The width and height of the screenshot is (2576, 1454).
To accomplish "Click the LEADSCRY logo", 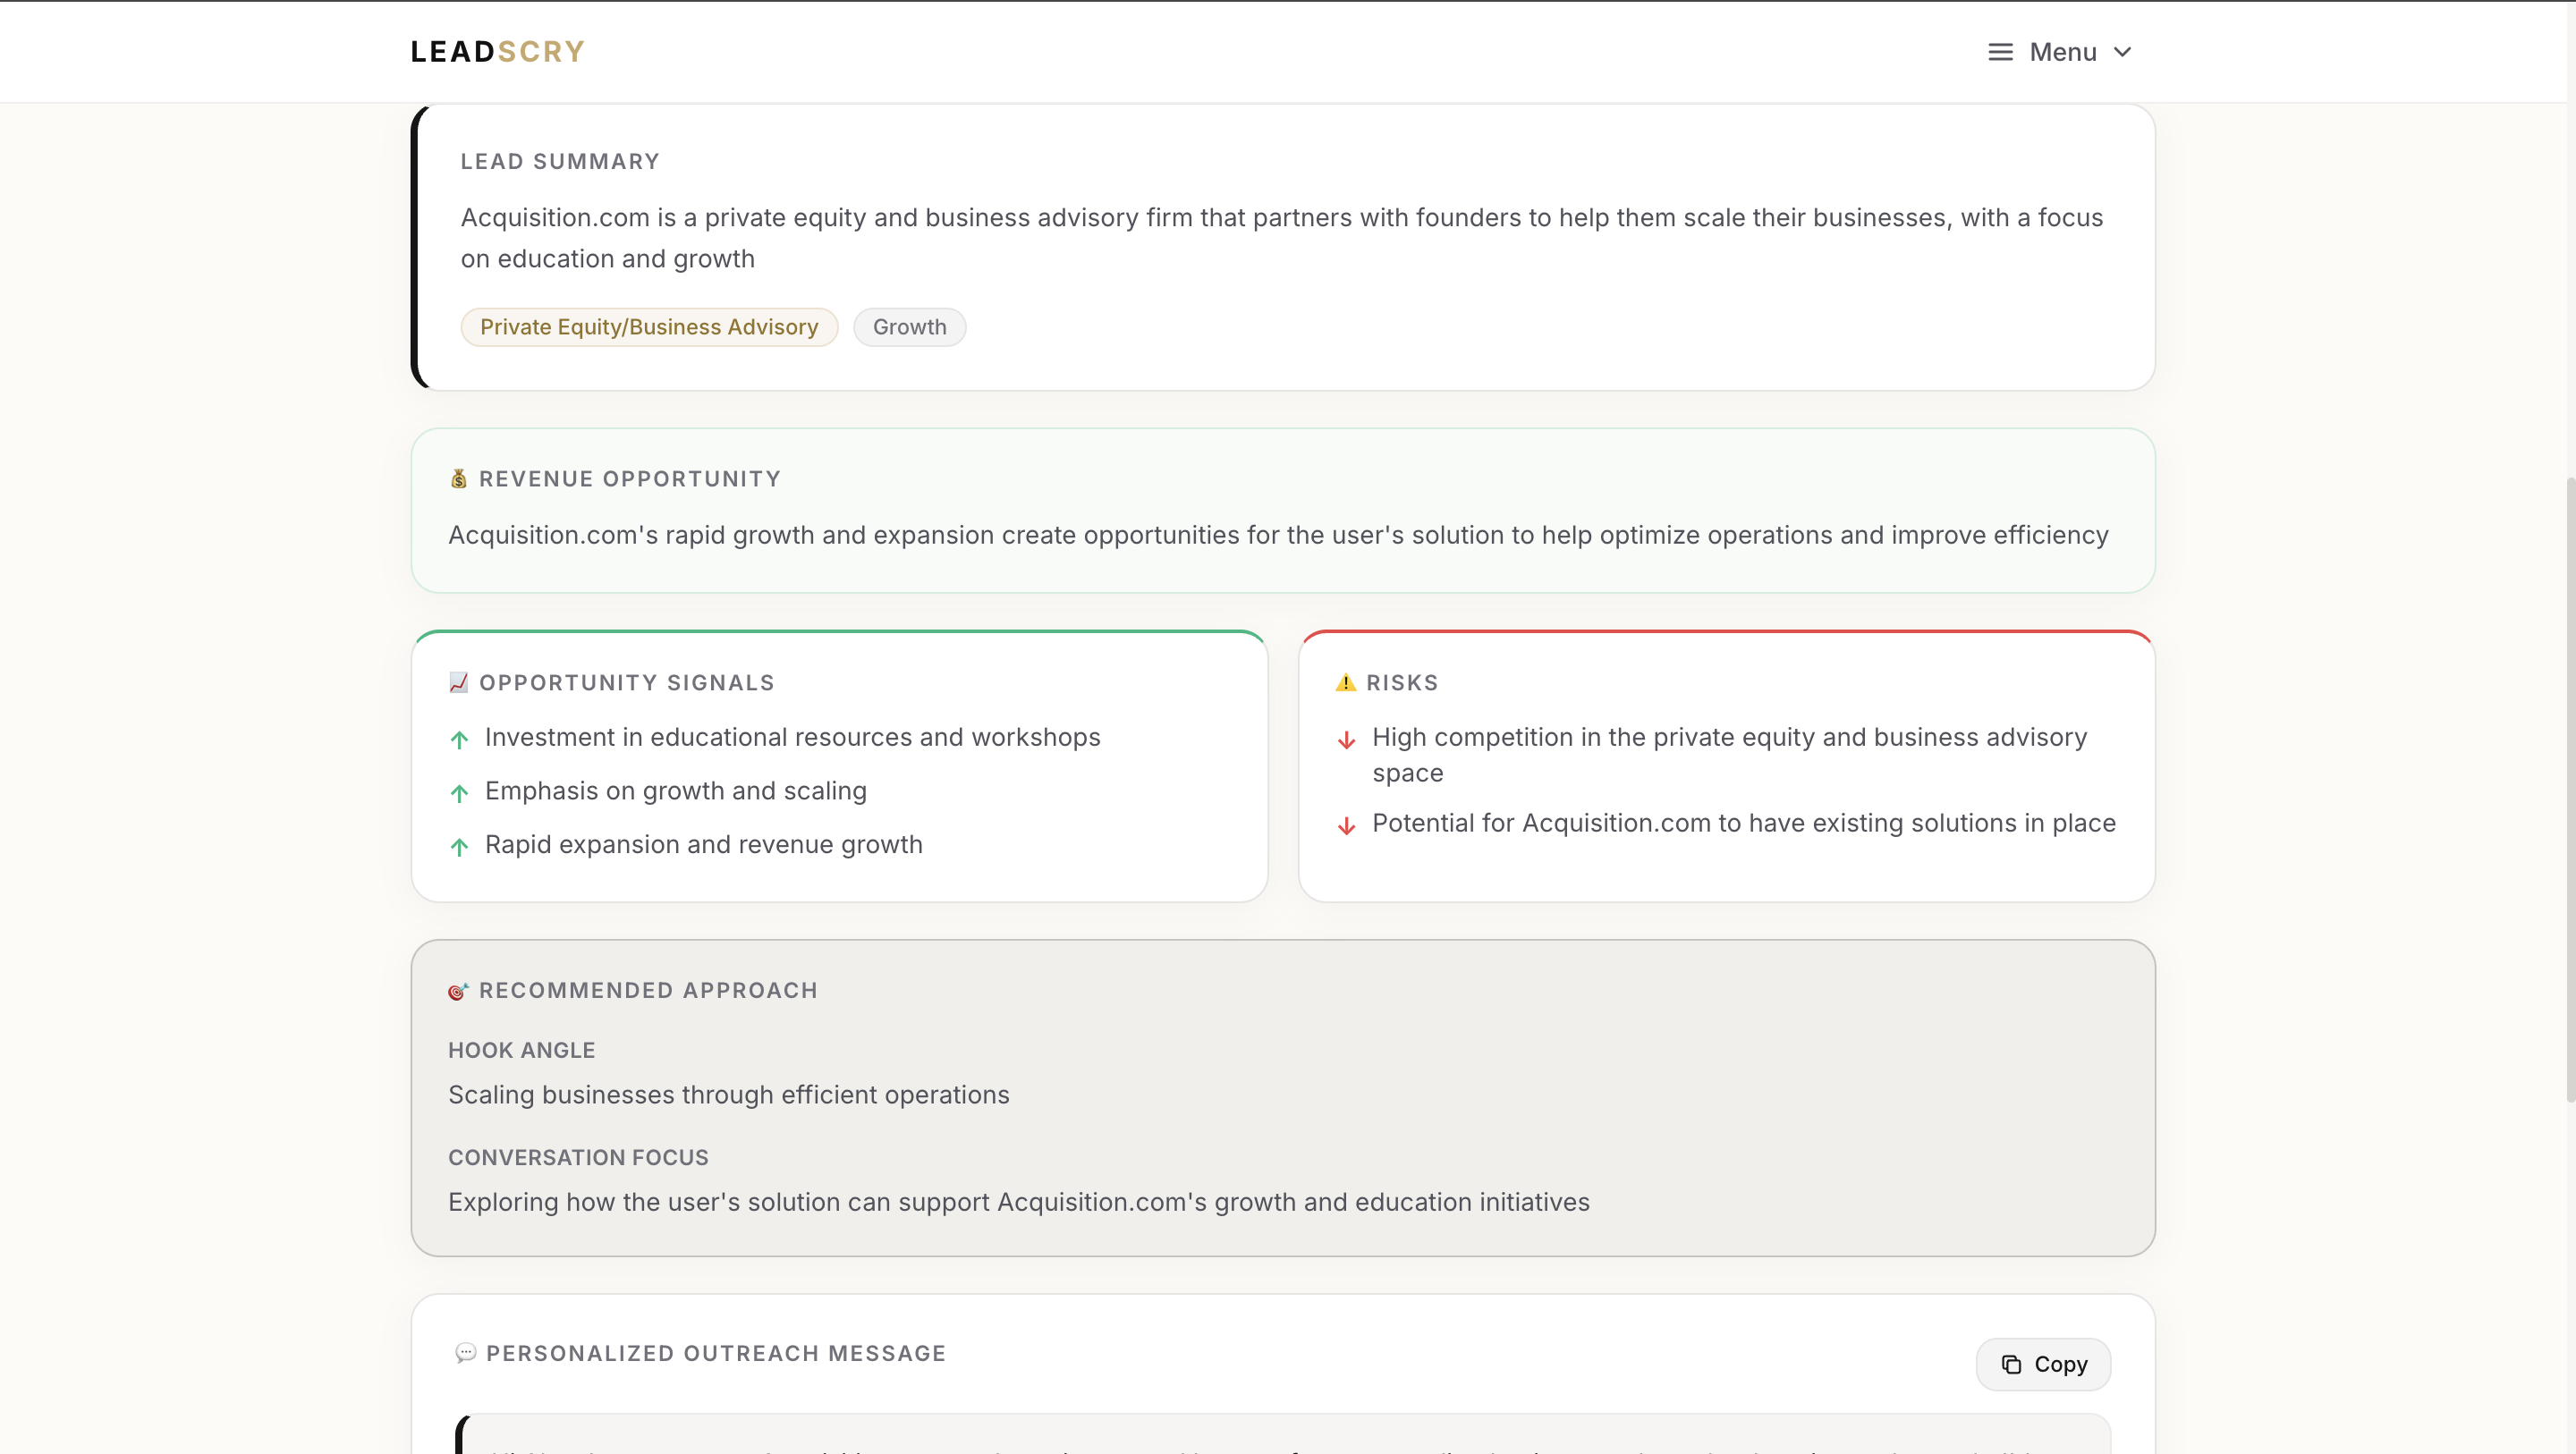I will click(498, 52).
